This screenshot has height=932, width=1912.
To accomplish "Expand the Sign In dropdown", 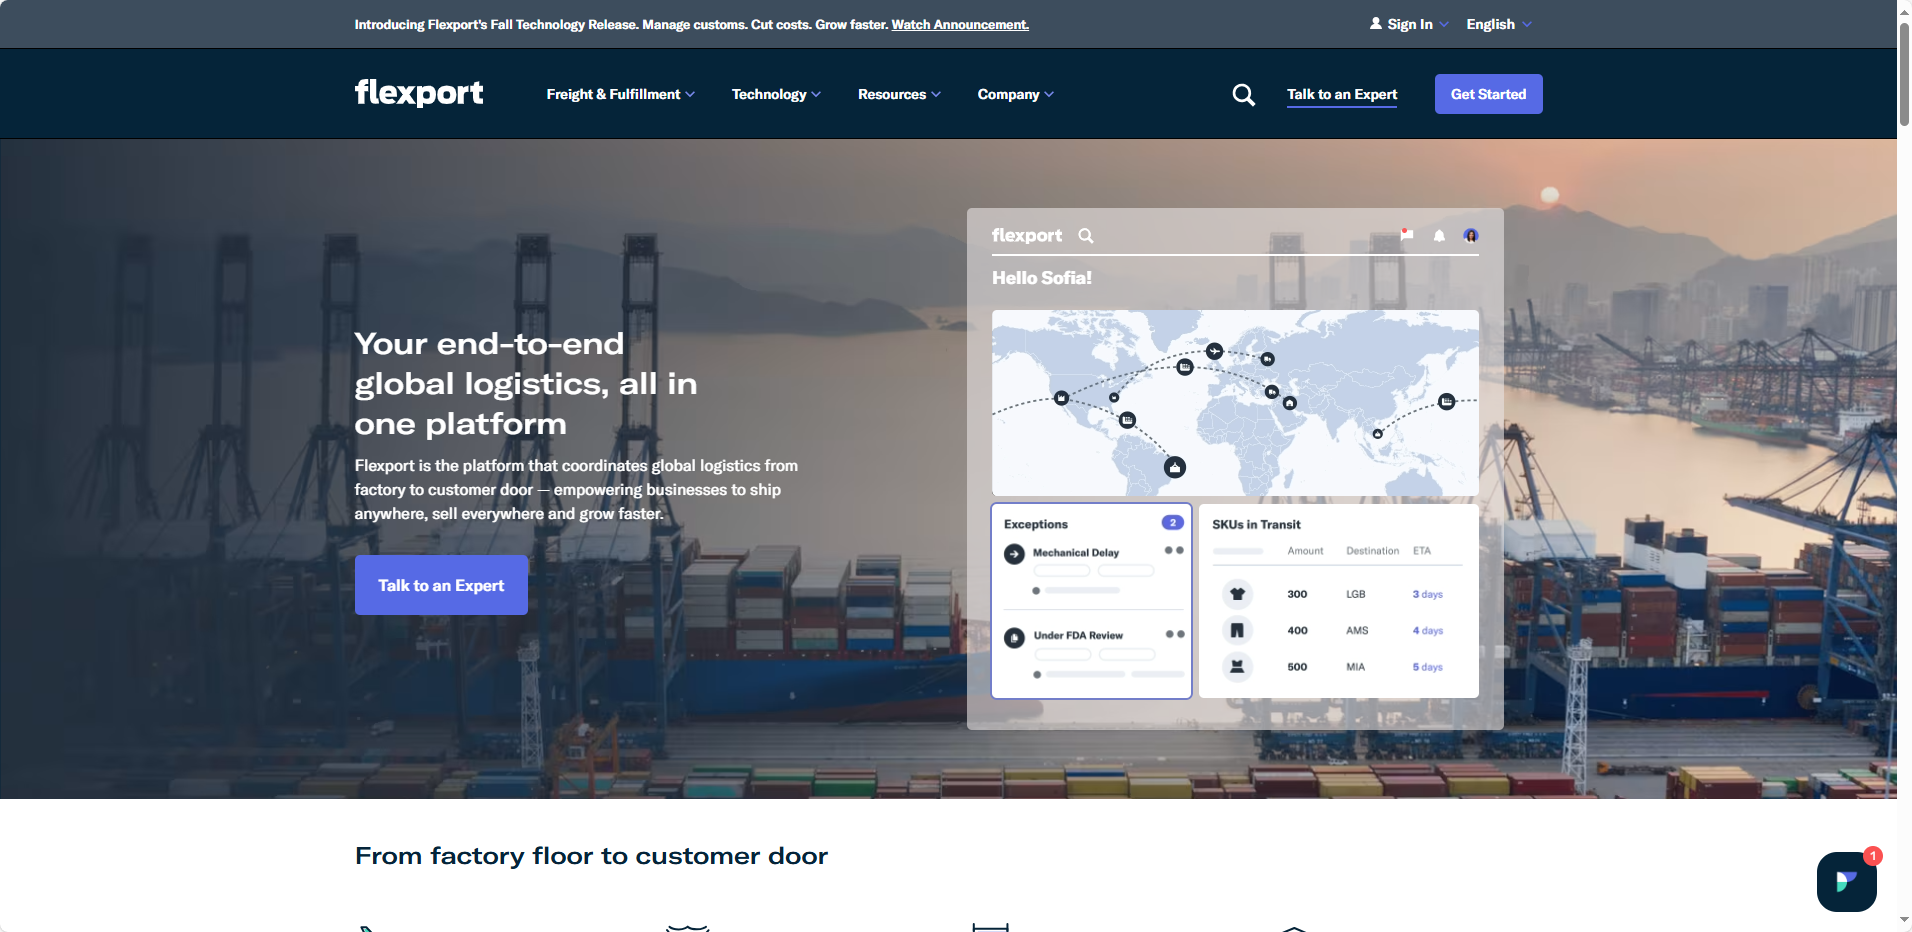I will coord(1409,23).
